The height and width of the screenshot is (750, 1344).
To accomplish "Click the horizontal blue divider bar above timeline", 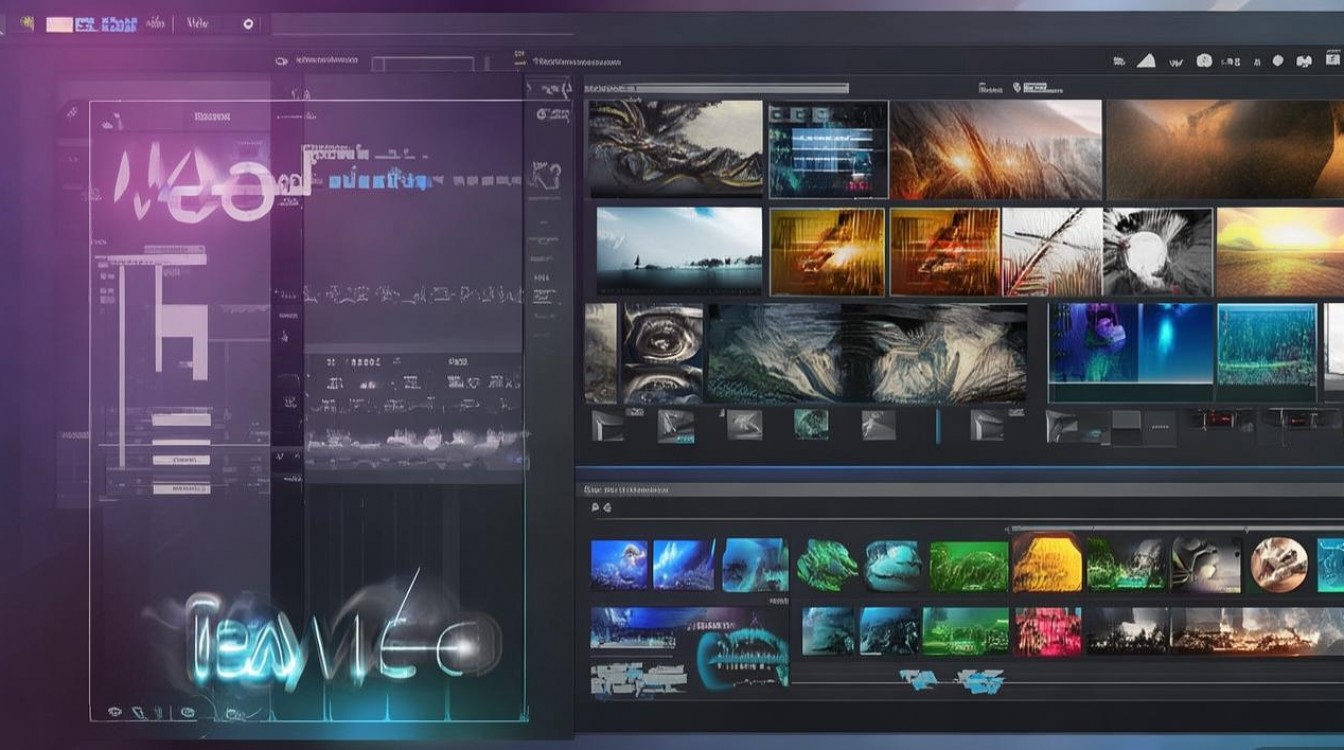I will pos(960,467).
